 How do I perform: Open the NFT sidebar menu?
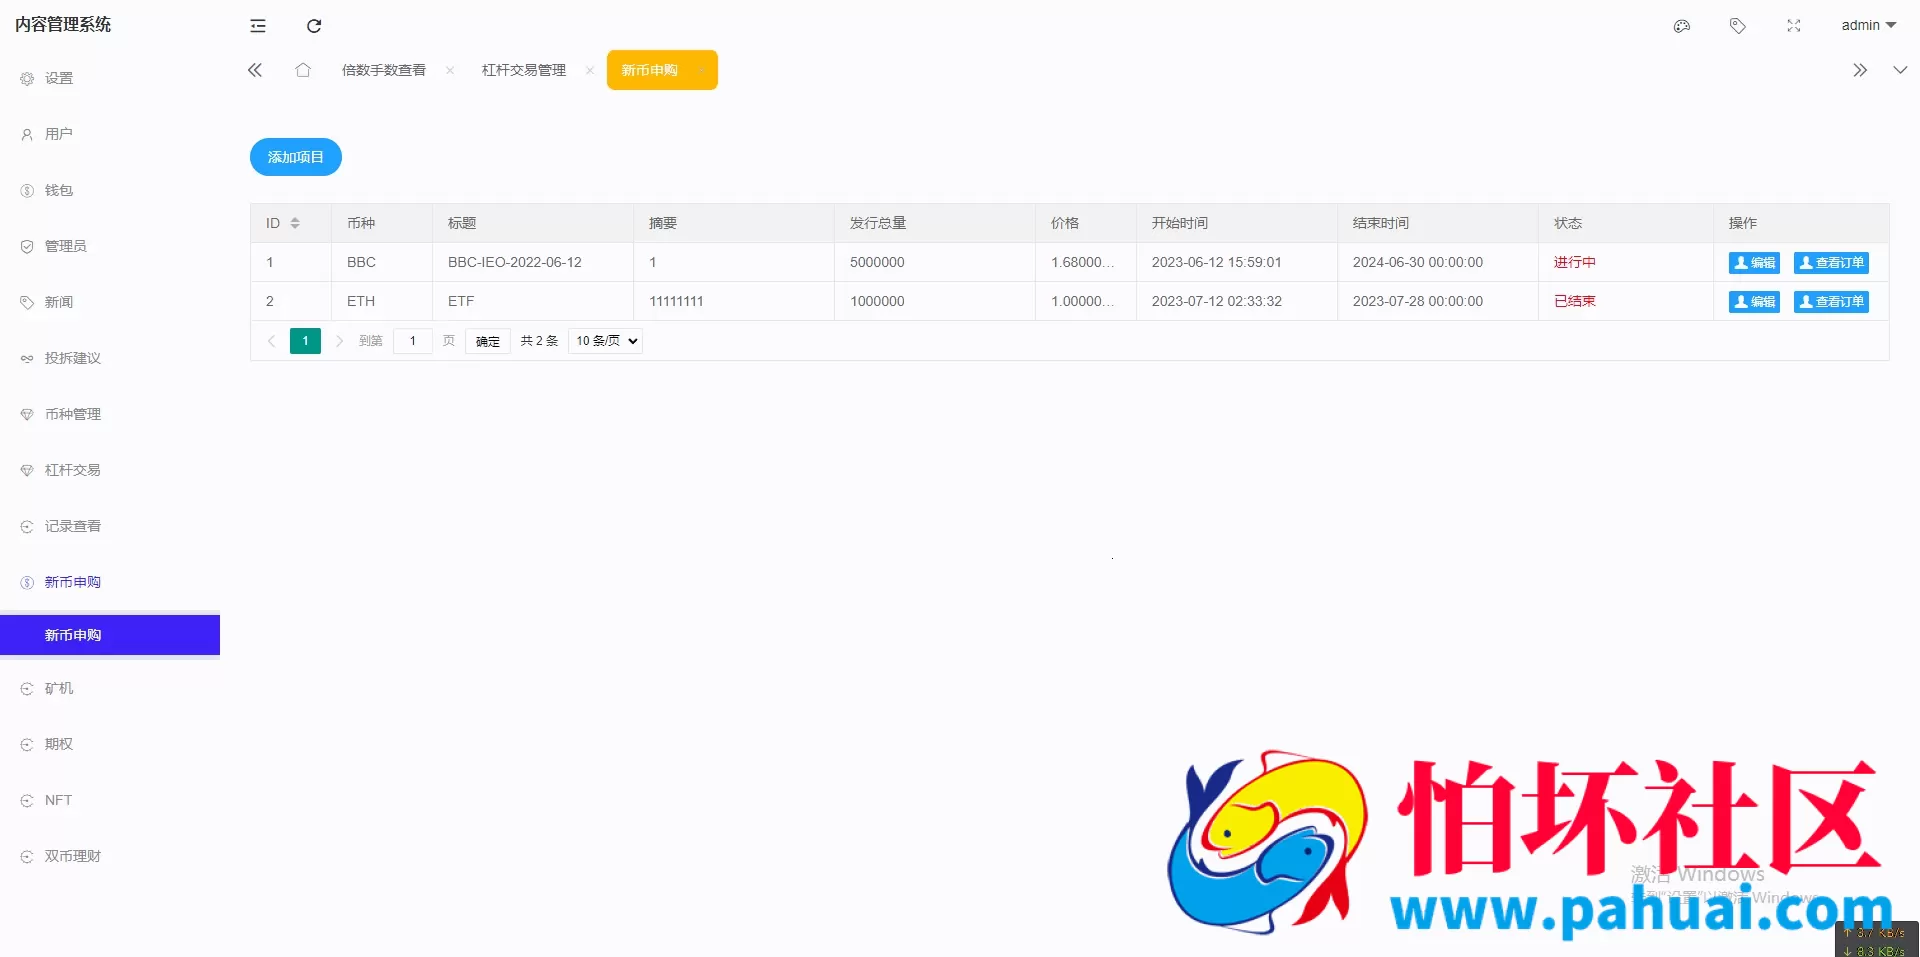click(x=110, y=800)
